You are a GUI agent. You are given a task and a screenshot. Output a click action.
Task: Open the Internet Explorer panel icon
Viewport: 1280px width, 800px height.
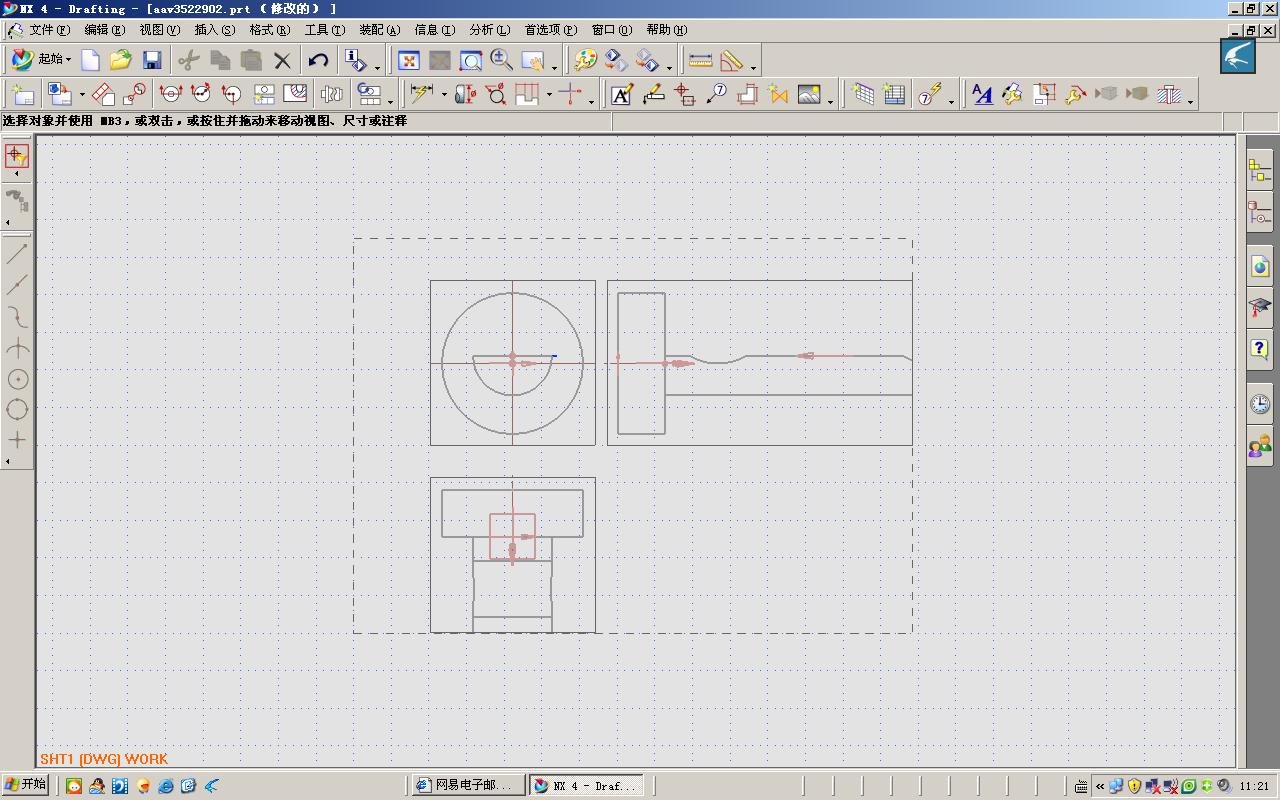coord(1260,266)
